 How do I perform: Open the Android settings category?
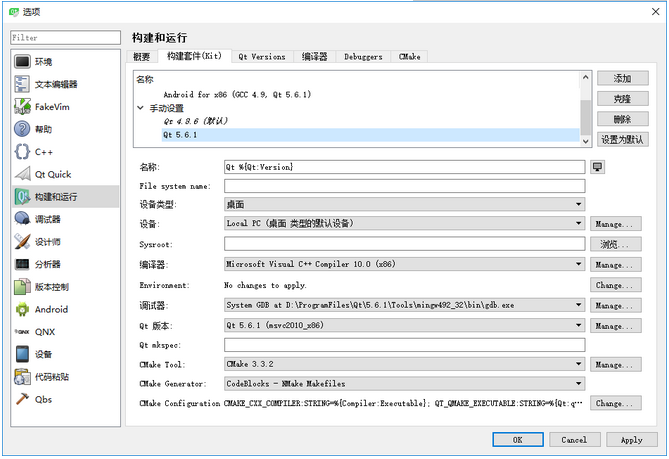click(65, 309)
